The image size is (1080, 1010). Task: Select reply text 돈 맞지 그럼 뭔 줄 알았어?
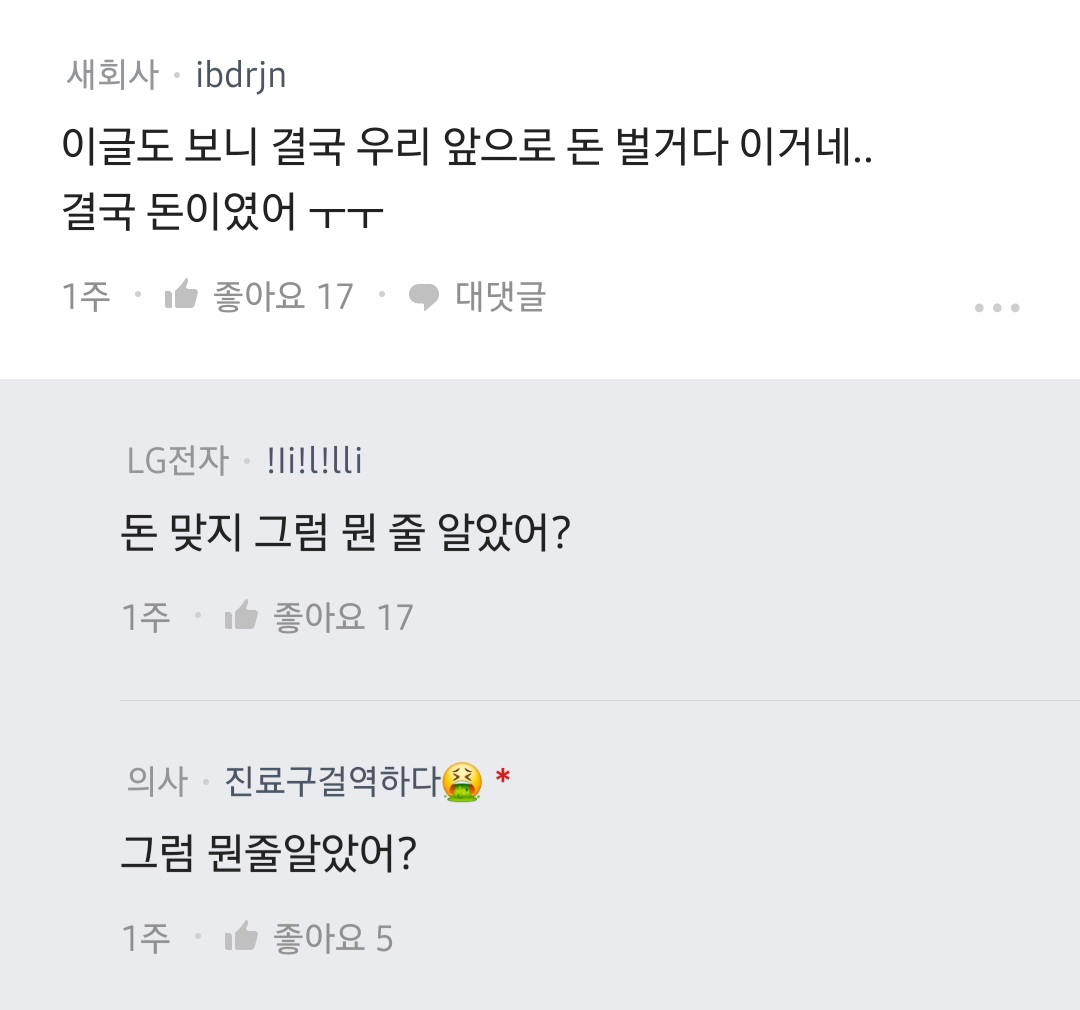[345, 533]
